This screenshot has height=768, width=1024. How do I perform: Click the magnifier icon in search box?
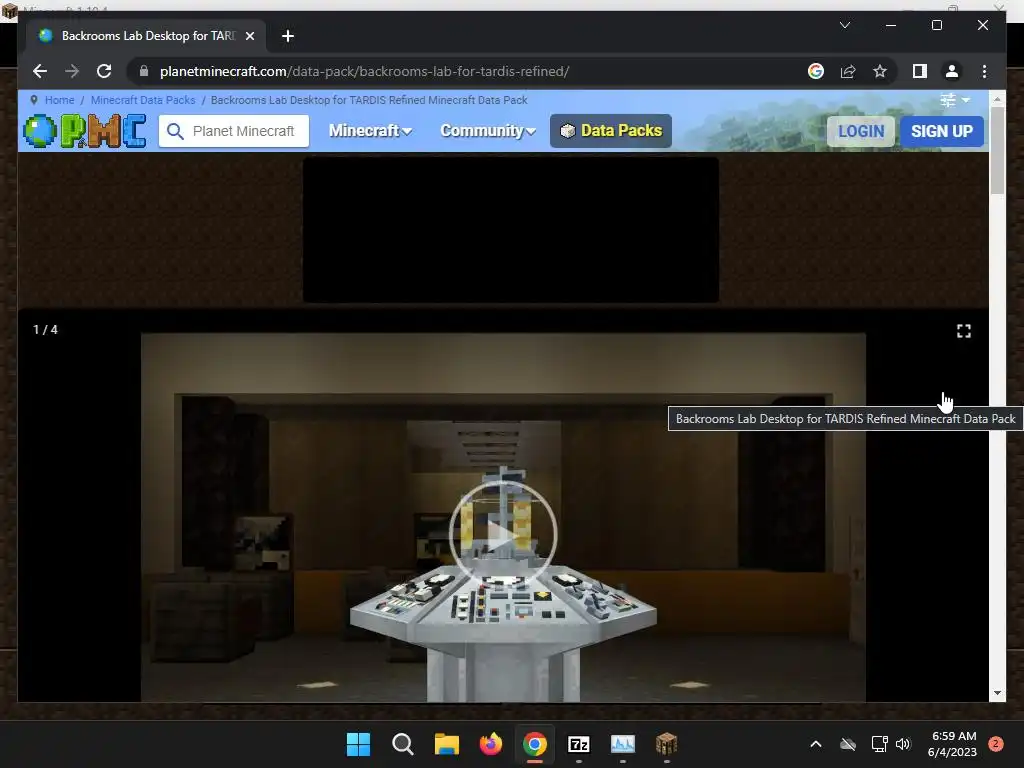[175, 131]
